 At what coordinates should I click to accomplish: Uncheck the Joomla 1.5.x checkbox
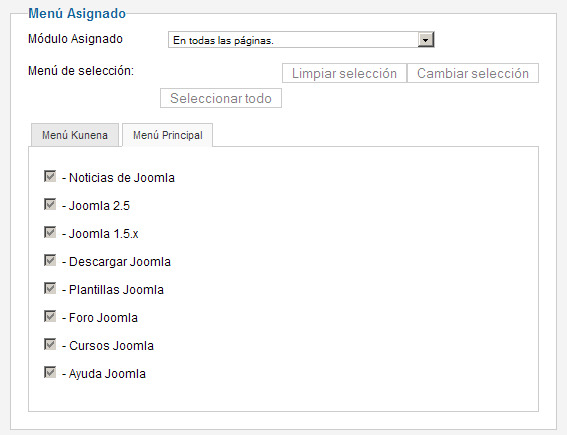tap(50, 232)
